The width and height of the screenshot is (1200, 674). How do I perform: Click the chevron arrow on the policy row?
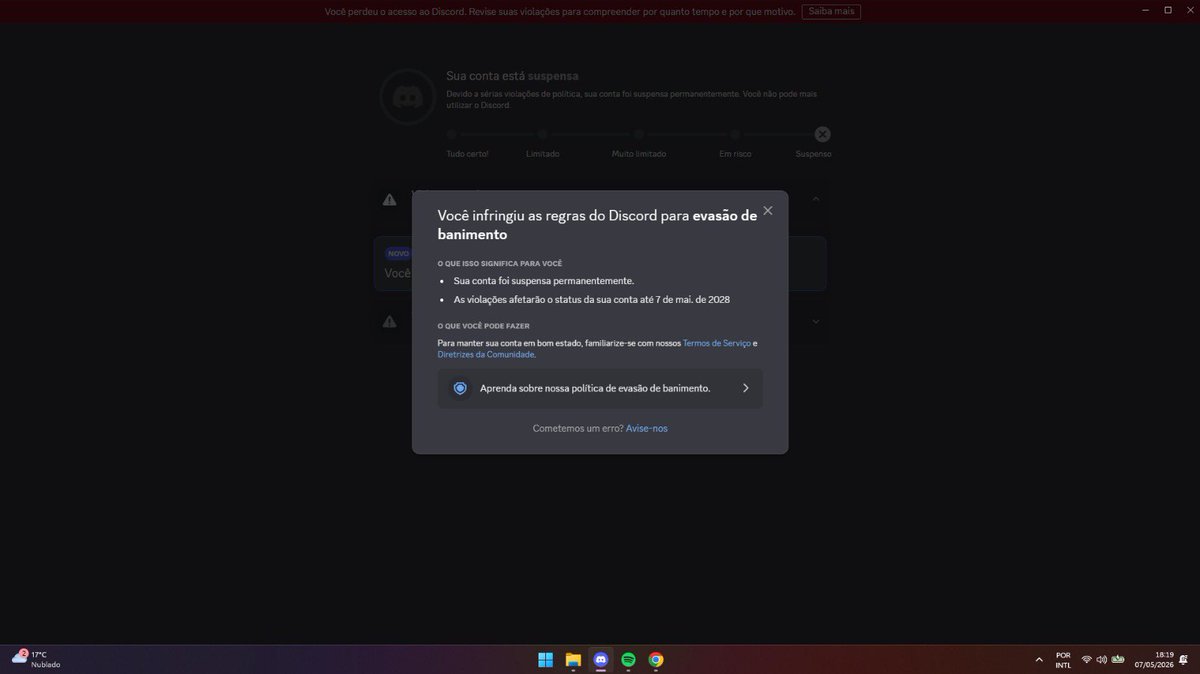pyautogui.click(x=745, y=388)
